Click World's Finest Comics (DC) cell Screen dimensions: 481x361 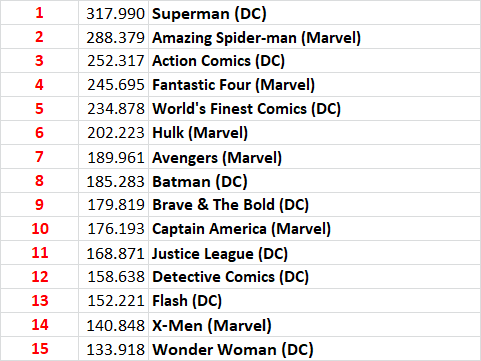[314, 109]
